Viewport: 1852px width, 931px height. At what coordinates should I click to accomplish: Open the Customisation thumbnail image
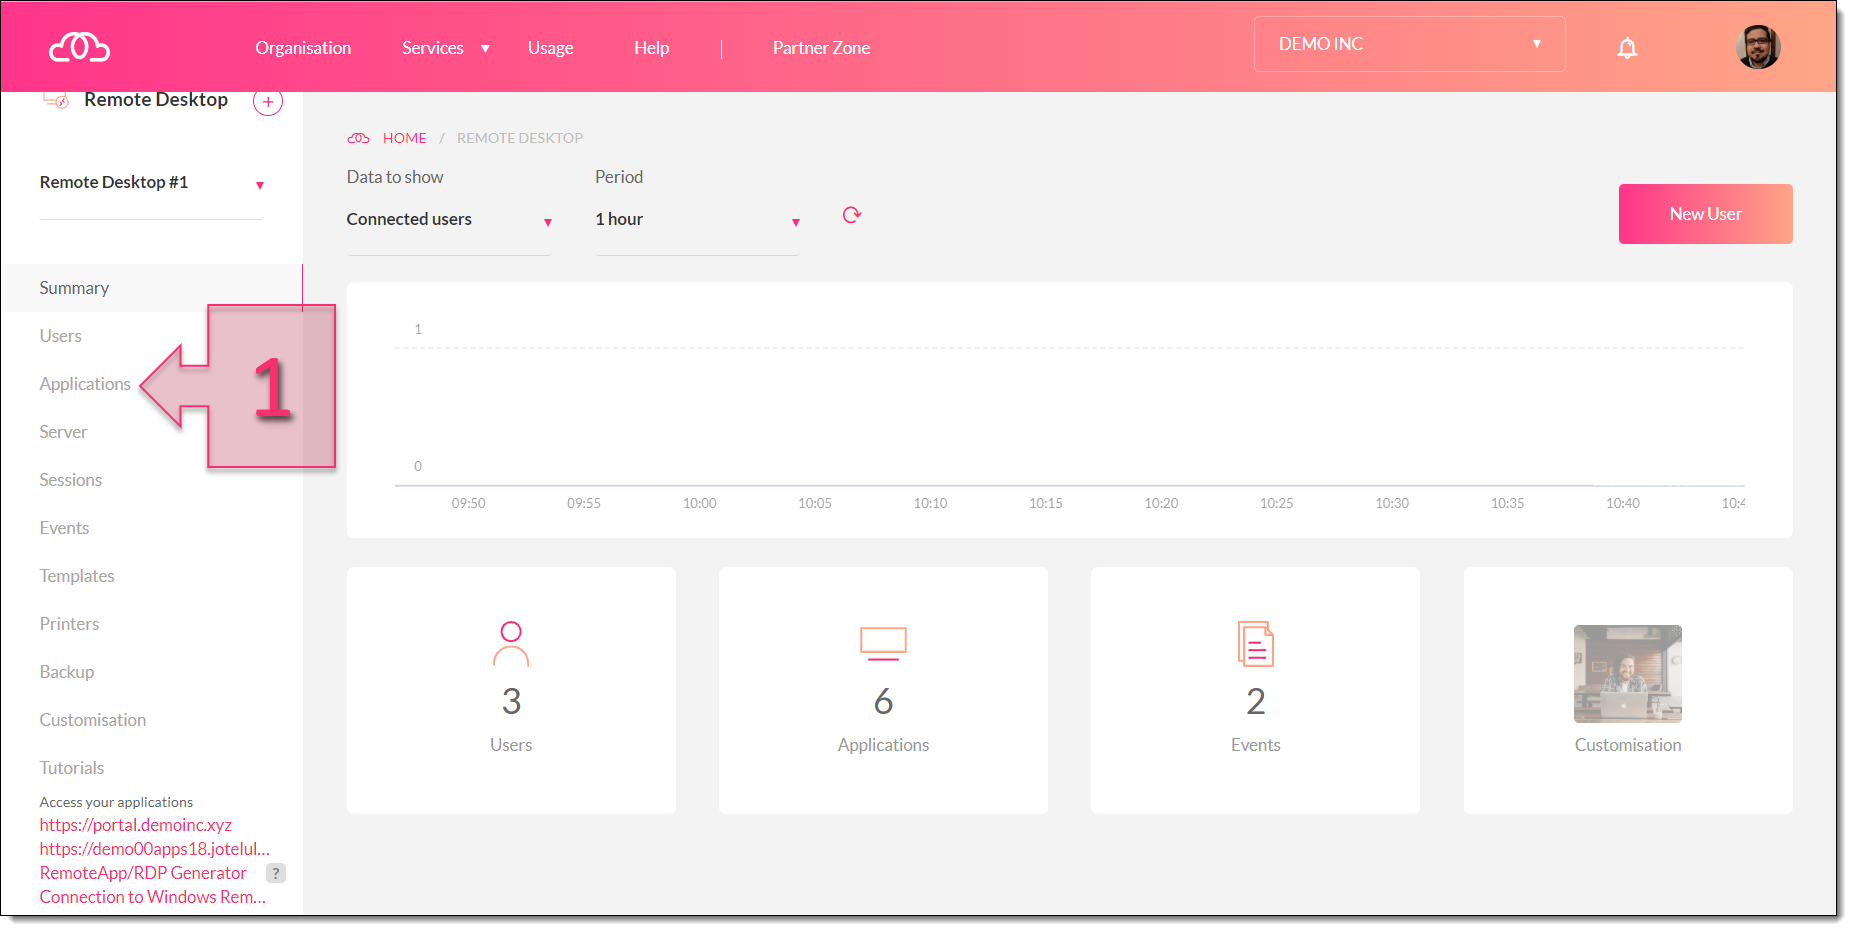pyautogui.click(x=1627, y=674)
